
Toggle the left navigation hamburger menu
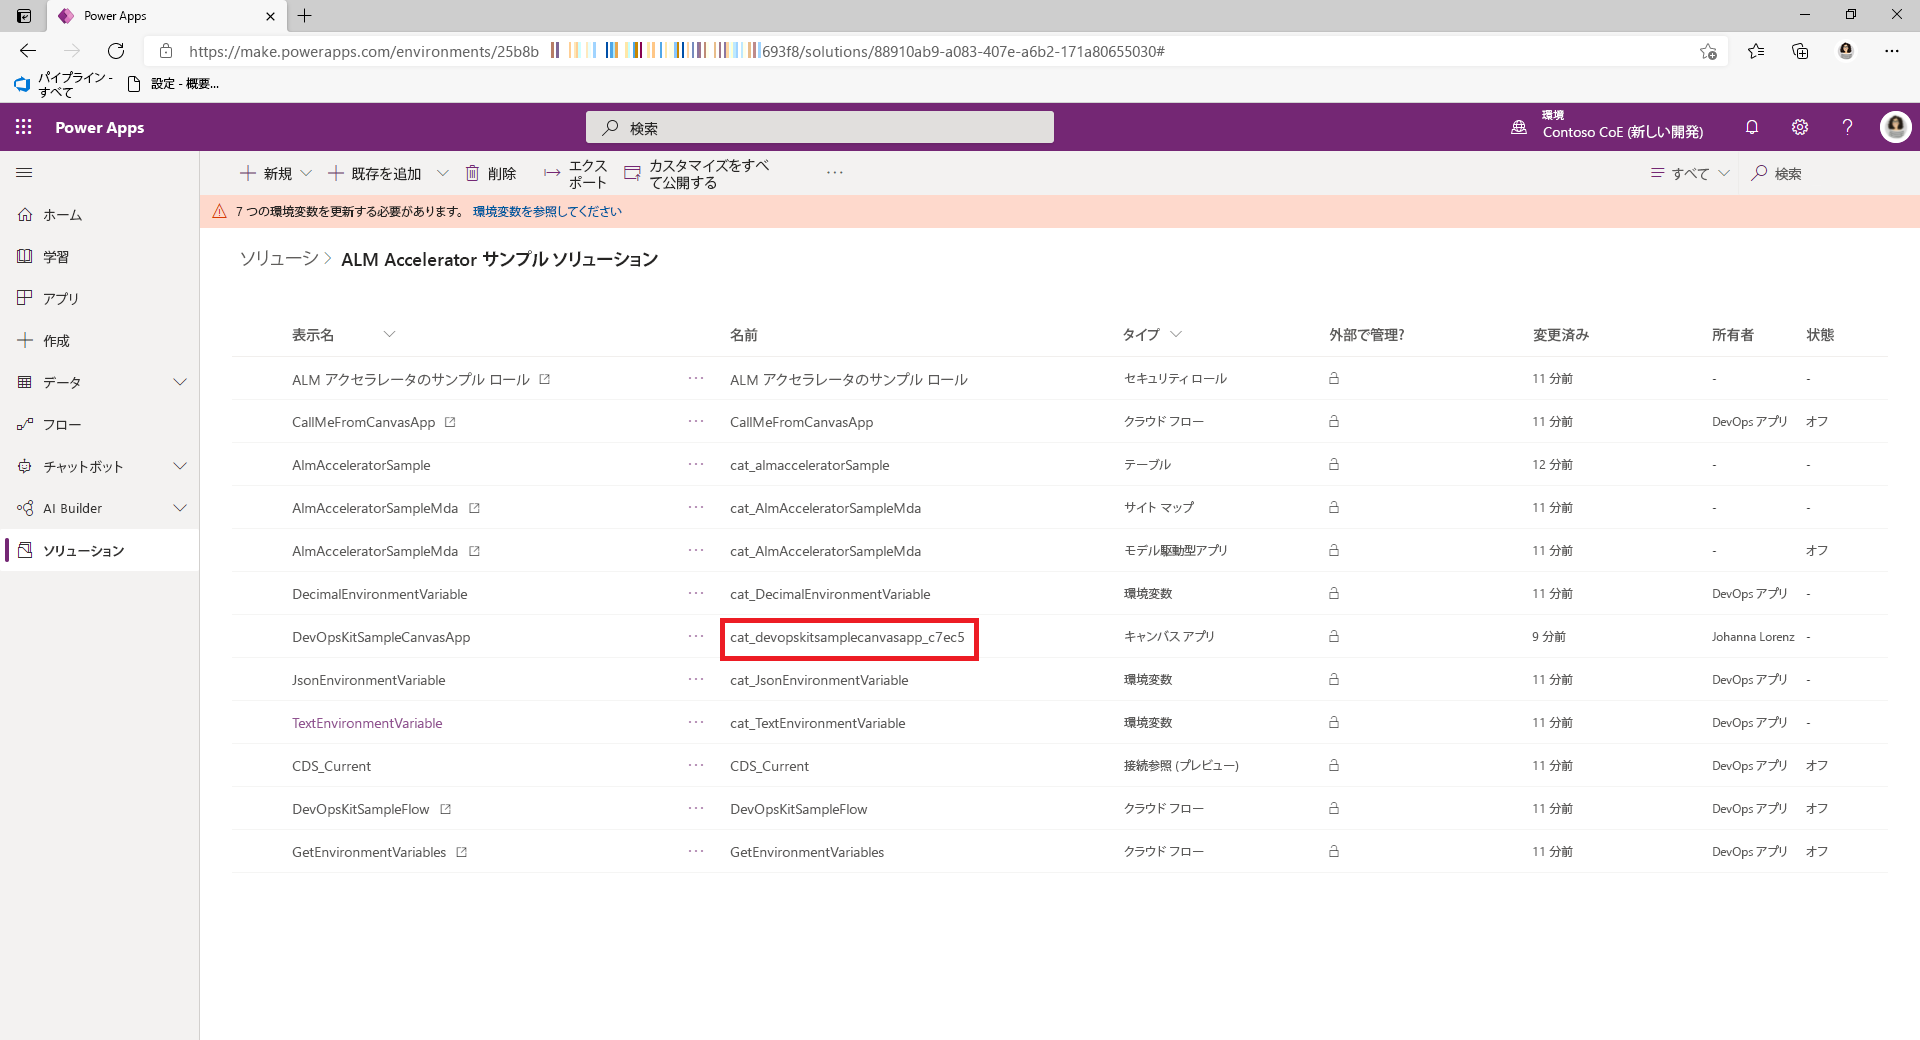pos(25,173)
